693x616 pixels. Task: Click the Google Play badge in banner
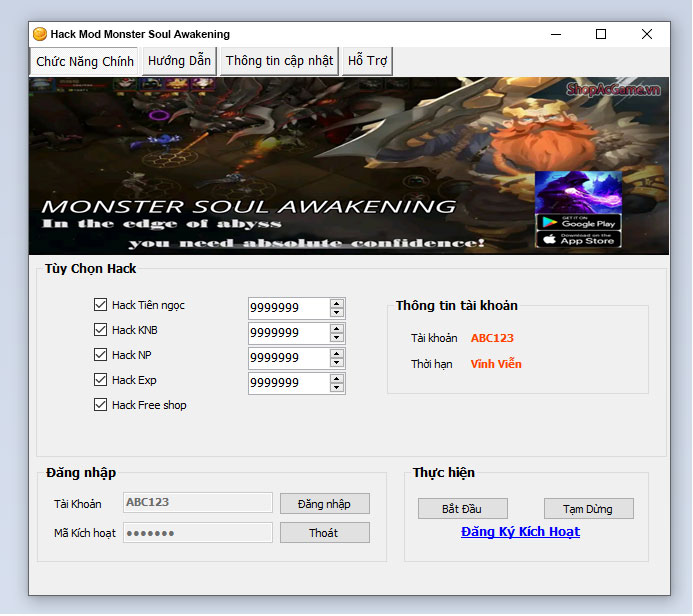(578, 222)
